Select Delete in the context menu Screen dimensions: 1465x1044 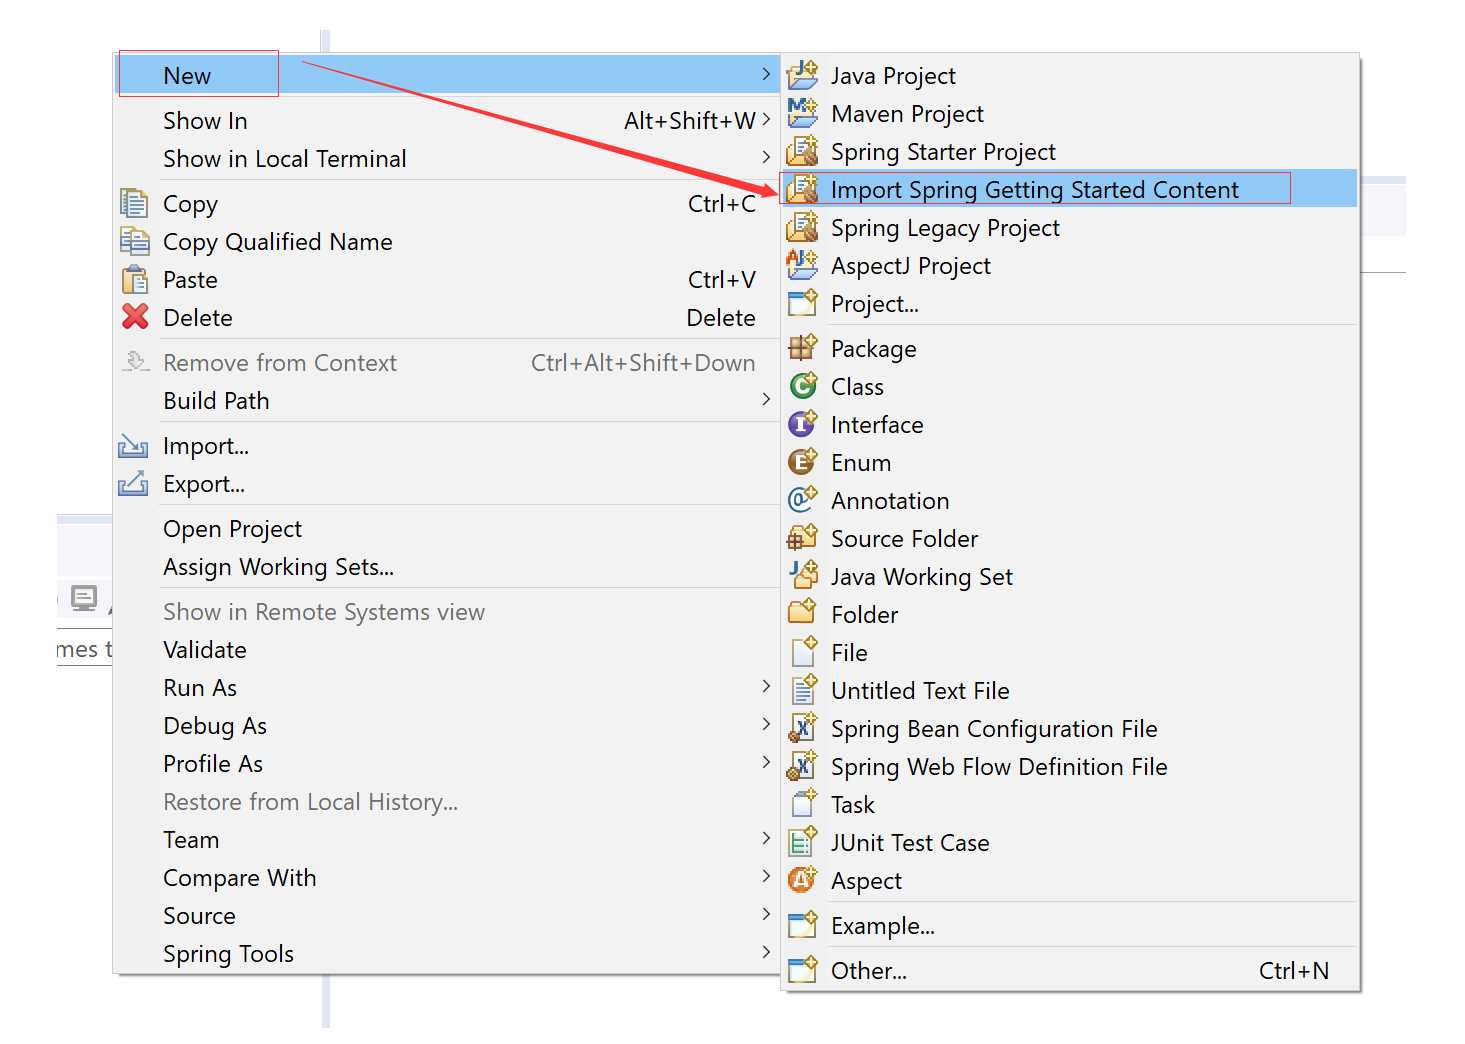446,317
